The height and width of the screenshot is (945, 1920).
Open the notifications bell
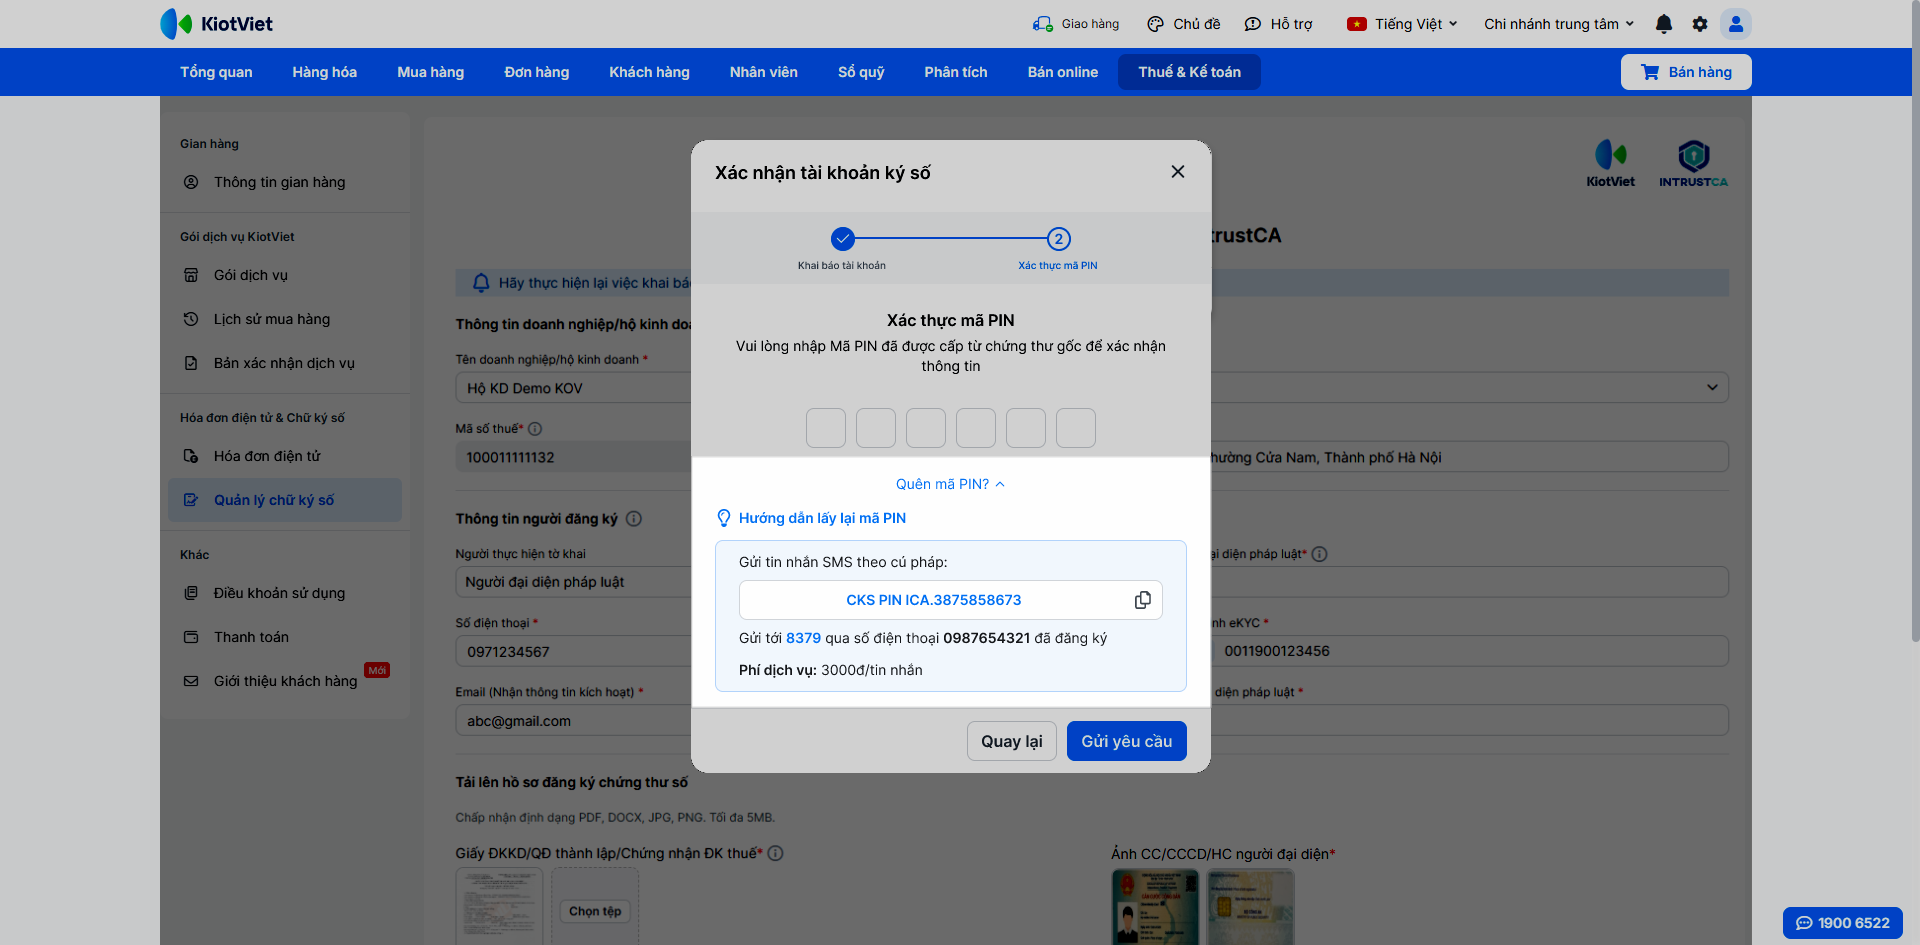(x=1664, y=24)
